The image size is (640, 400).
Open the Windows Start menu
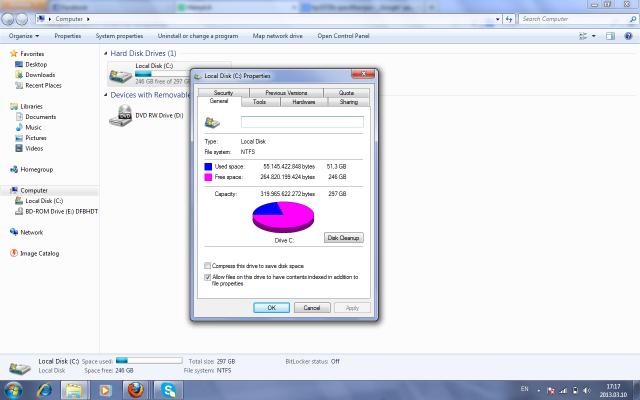[x=13, y=389]
